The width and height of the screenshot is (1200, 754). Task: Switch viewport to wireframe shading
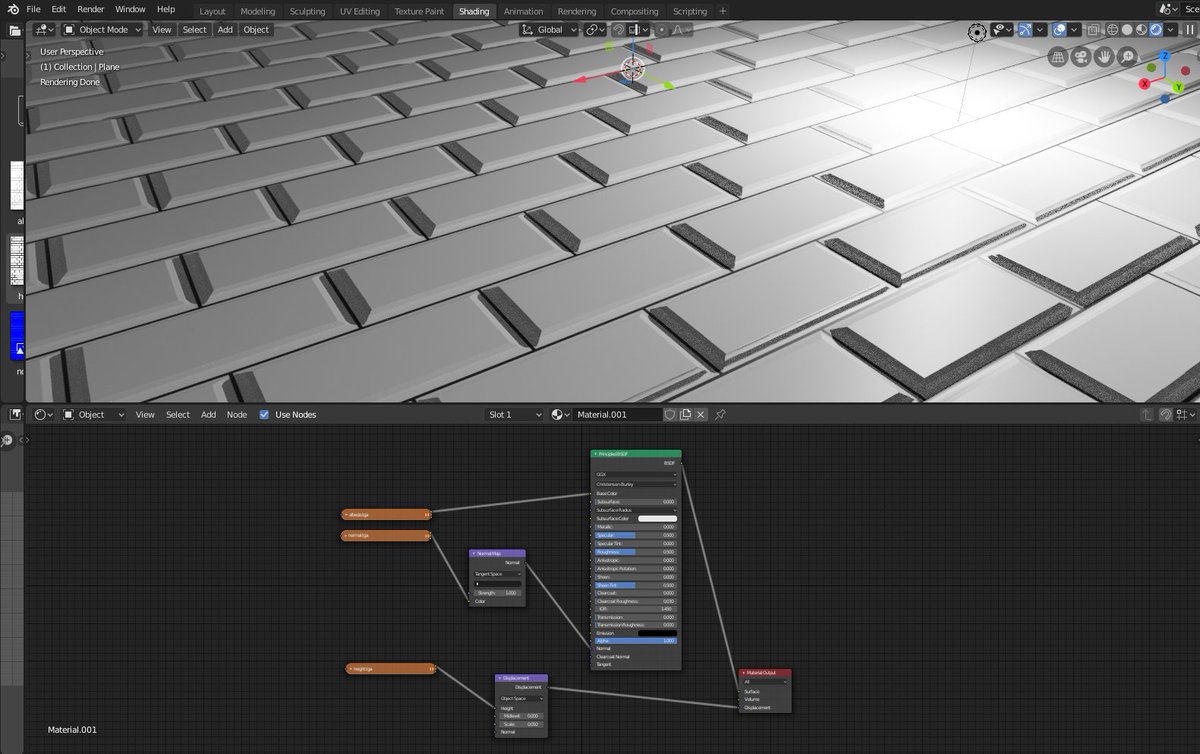coord(1112,30)
